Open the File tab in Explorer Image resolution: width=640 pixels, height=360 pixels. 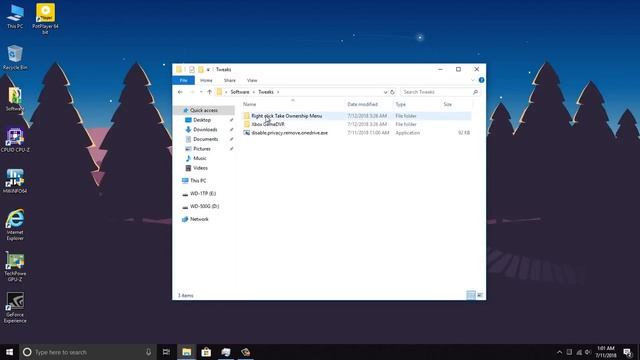click(184, 80)
